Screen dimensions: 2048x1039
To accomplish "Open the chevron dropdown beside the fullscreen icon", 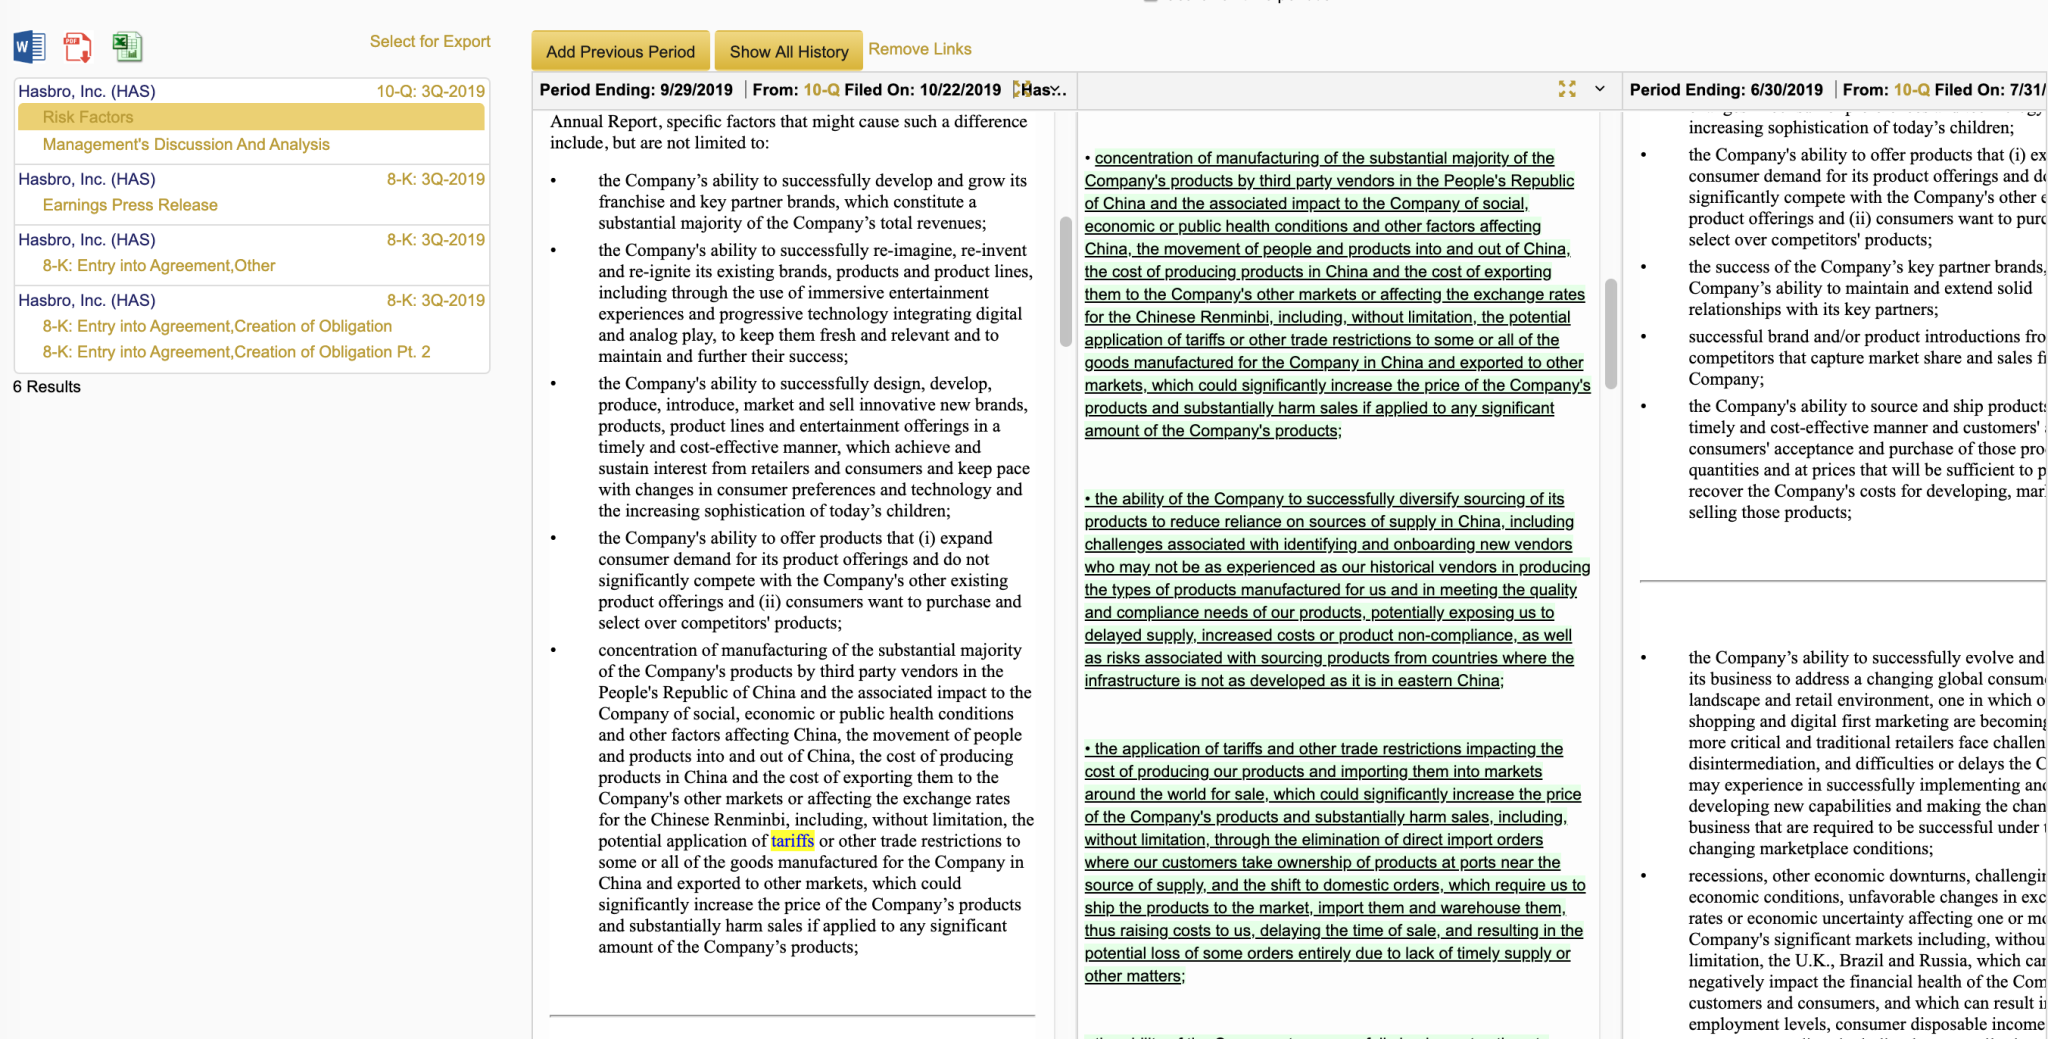I will click(x=1600, y=89).
